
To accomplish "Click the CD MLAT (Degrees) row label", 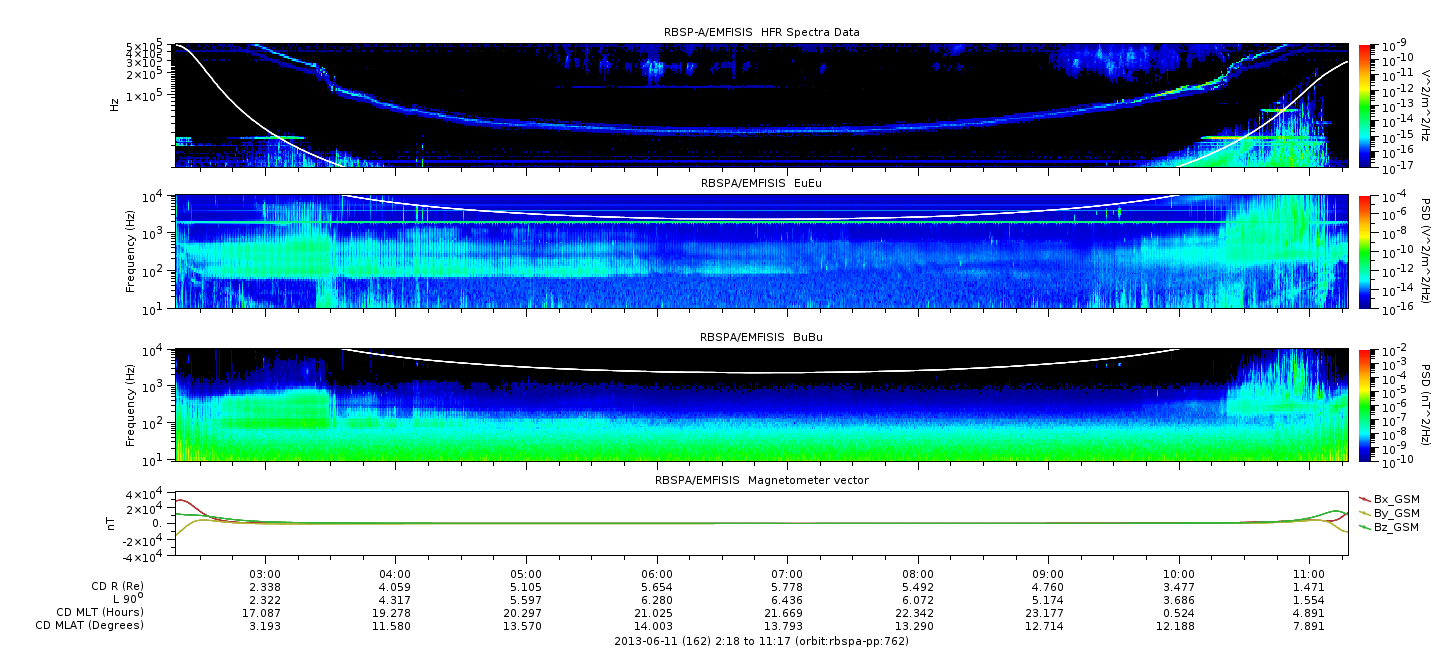I will point(92,625).
